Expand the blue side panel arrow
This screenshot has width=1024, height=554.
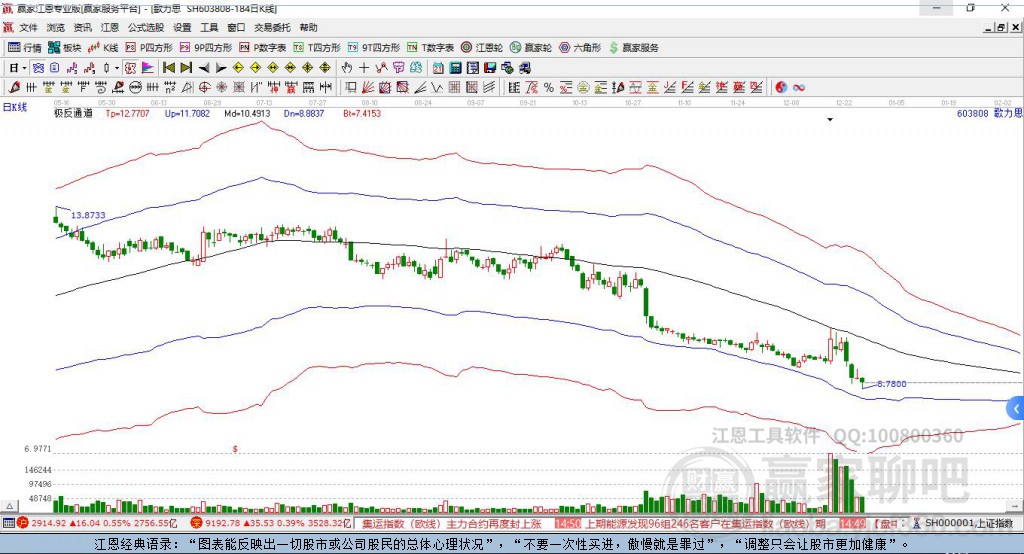(1016, 409)
